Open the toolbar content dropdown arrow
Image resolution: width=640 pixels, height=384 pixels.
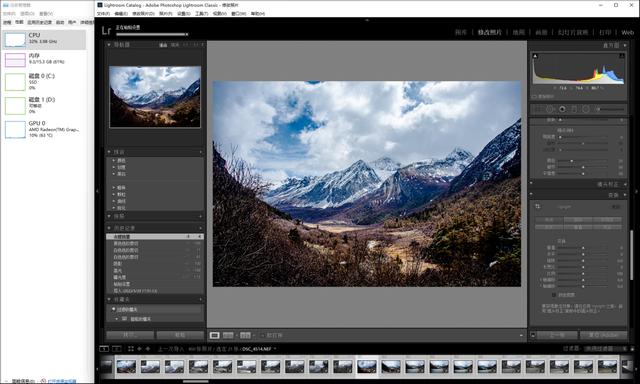pyautogui.click(x=521, y=335)
